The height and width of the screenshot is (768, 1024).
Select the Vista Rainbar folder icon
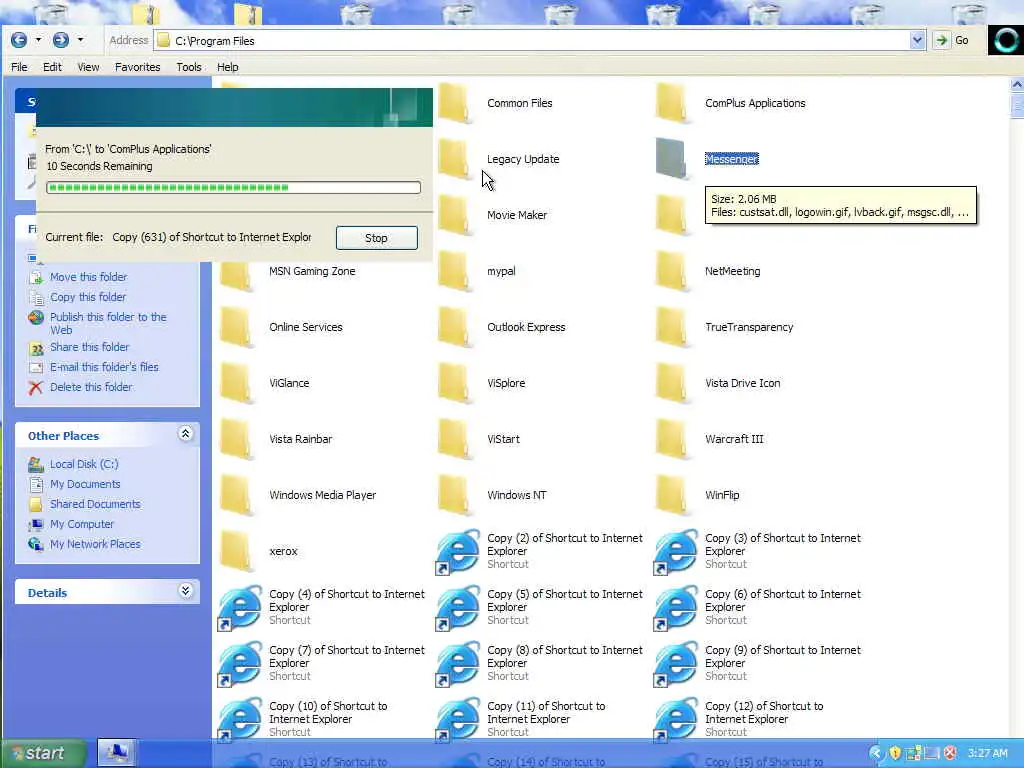tap(236, 440)
